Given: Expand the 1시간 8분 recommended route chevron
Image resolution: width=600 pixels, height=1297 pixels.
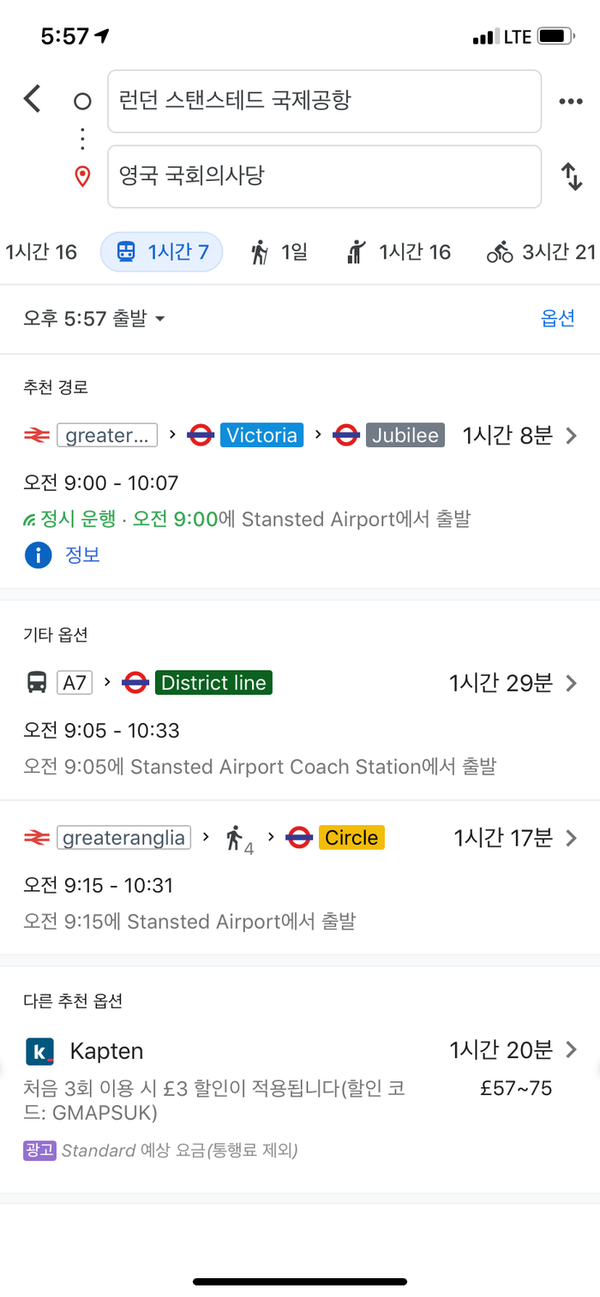Looking at the screenshot, I should (x=571, y=435).
